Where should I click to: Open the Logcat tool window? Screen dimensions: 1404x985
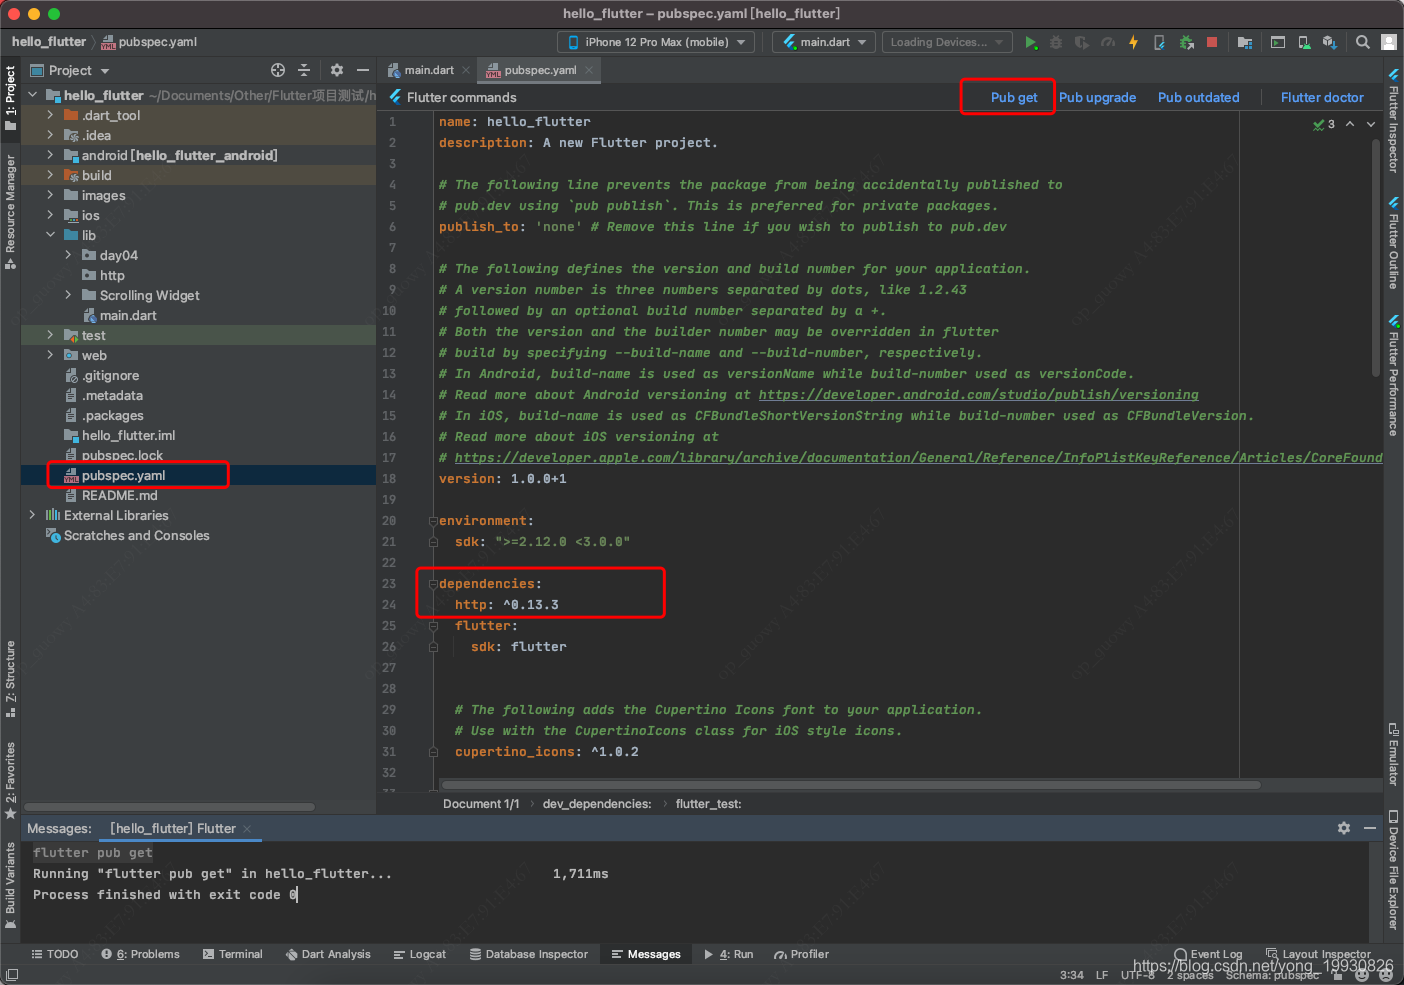click(x=420, y=954)
